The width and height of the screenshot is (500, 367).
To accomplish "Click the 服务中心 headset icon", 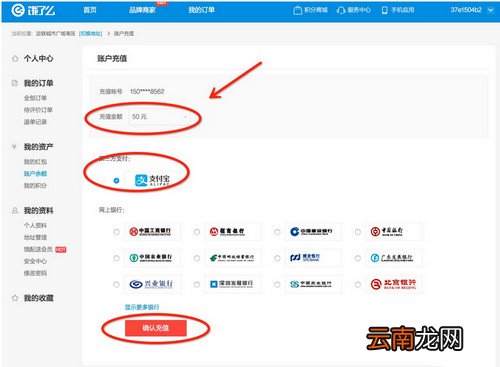I will point(341,10).
